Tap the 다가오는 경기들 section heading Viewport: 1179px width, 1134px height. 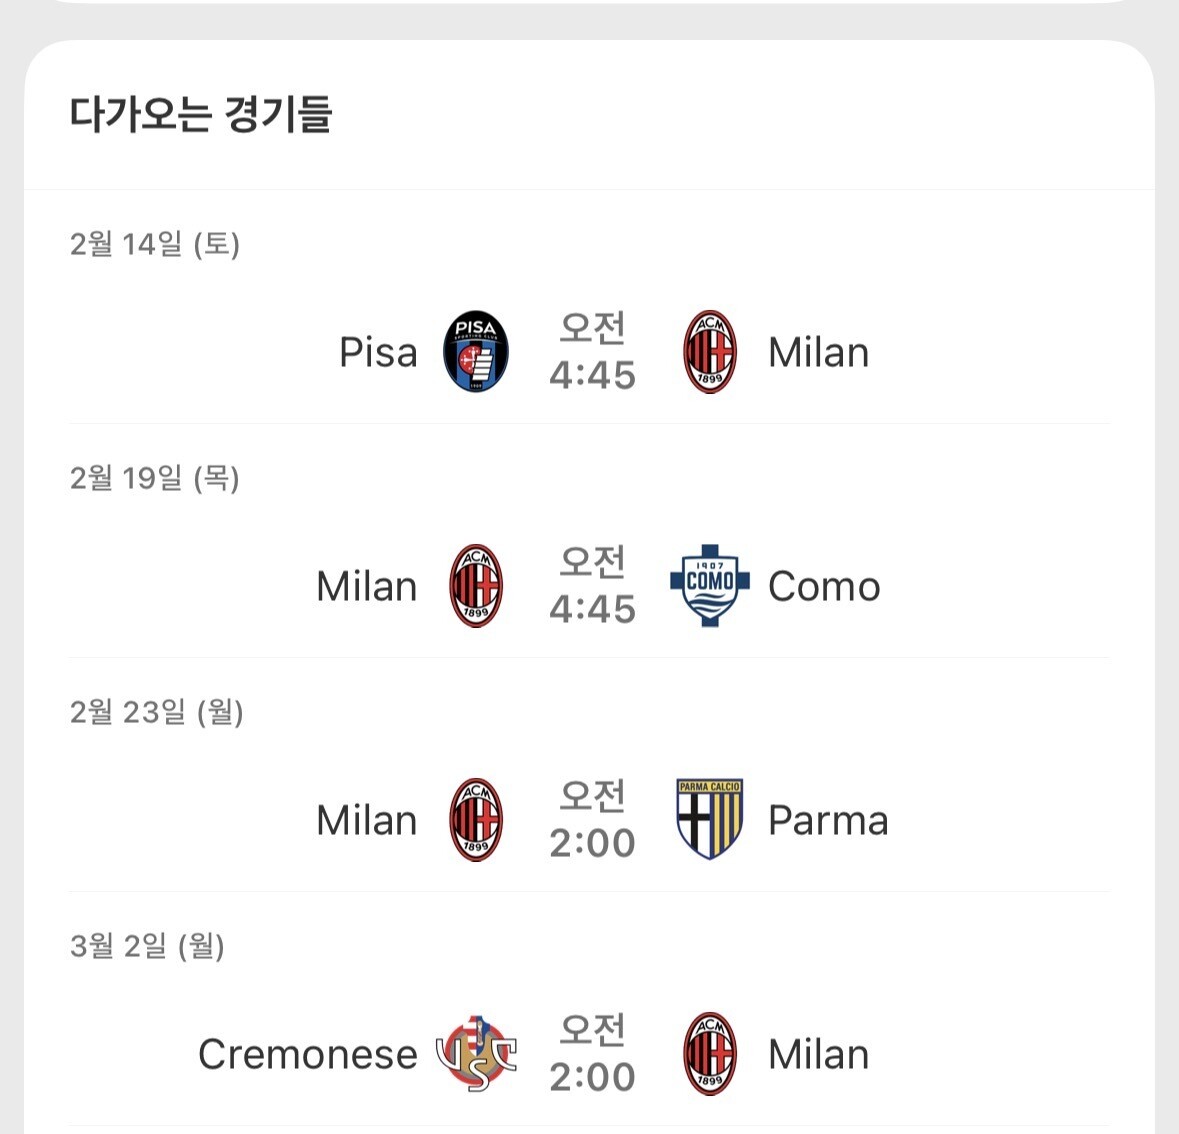point(200,114)
